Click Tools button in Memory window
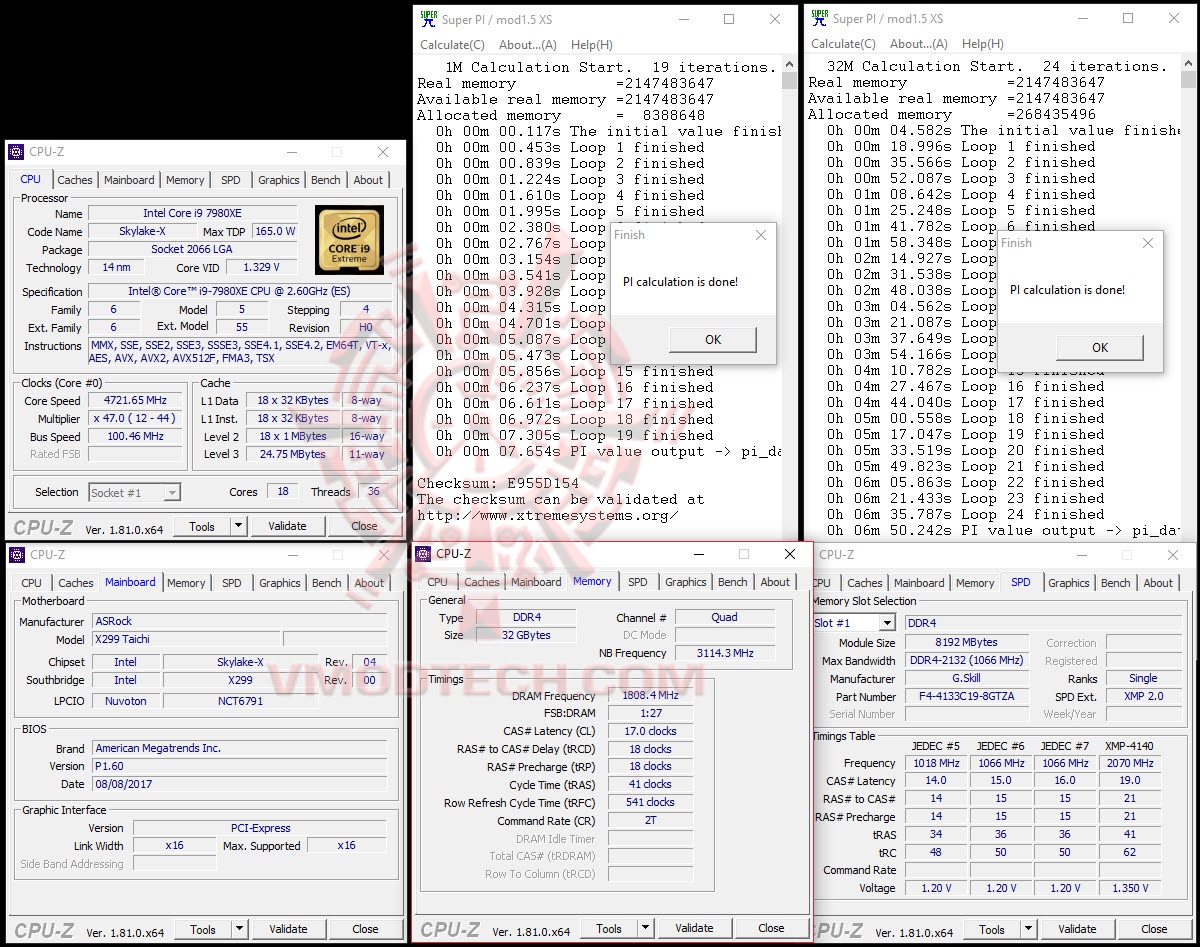 609,928
